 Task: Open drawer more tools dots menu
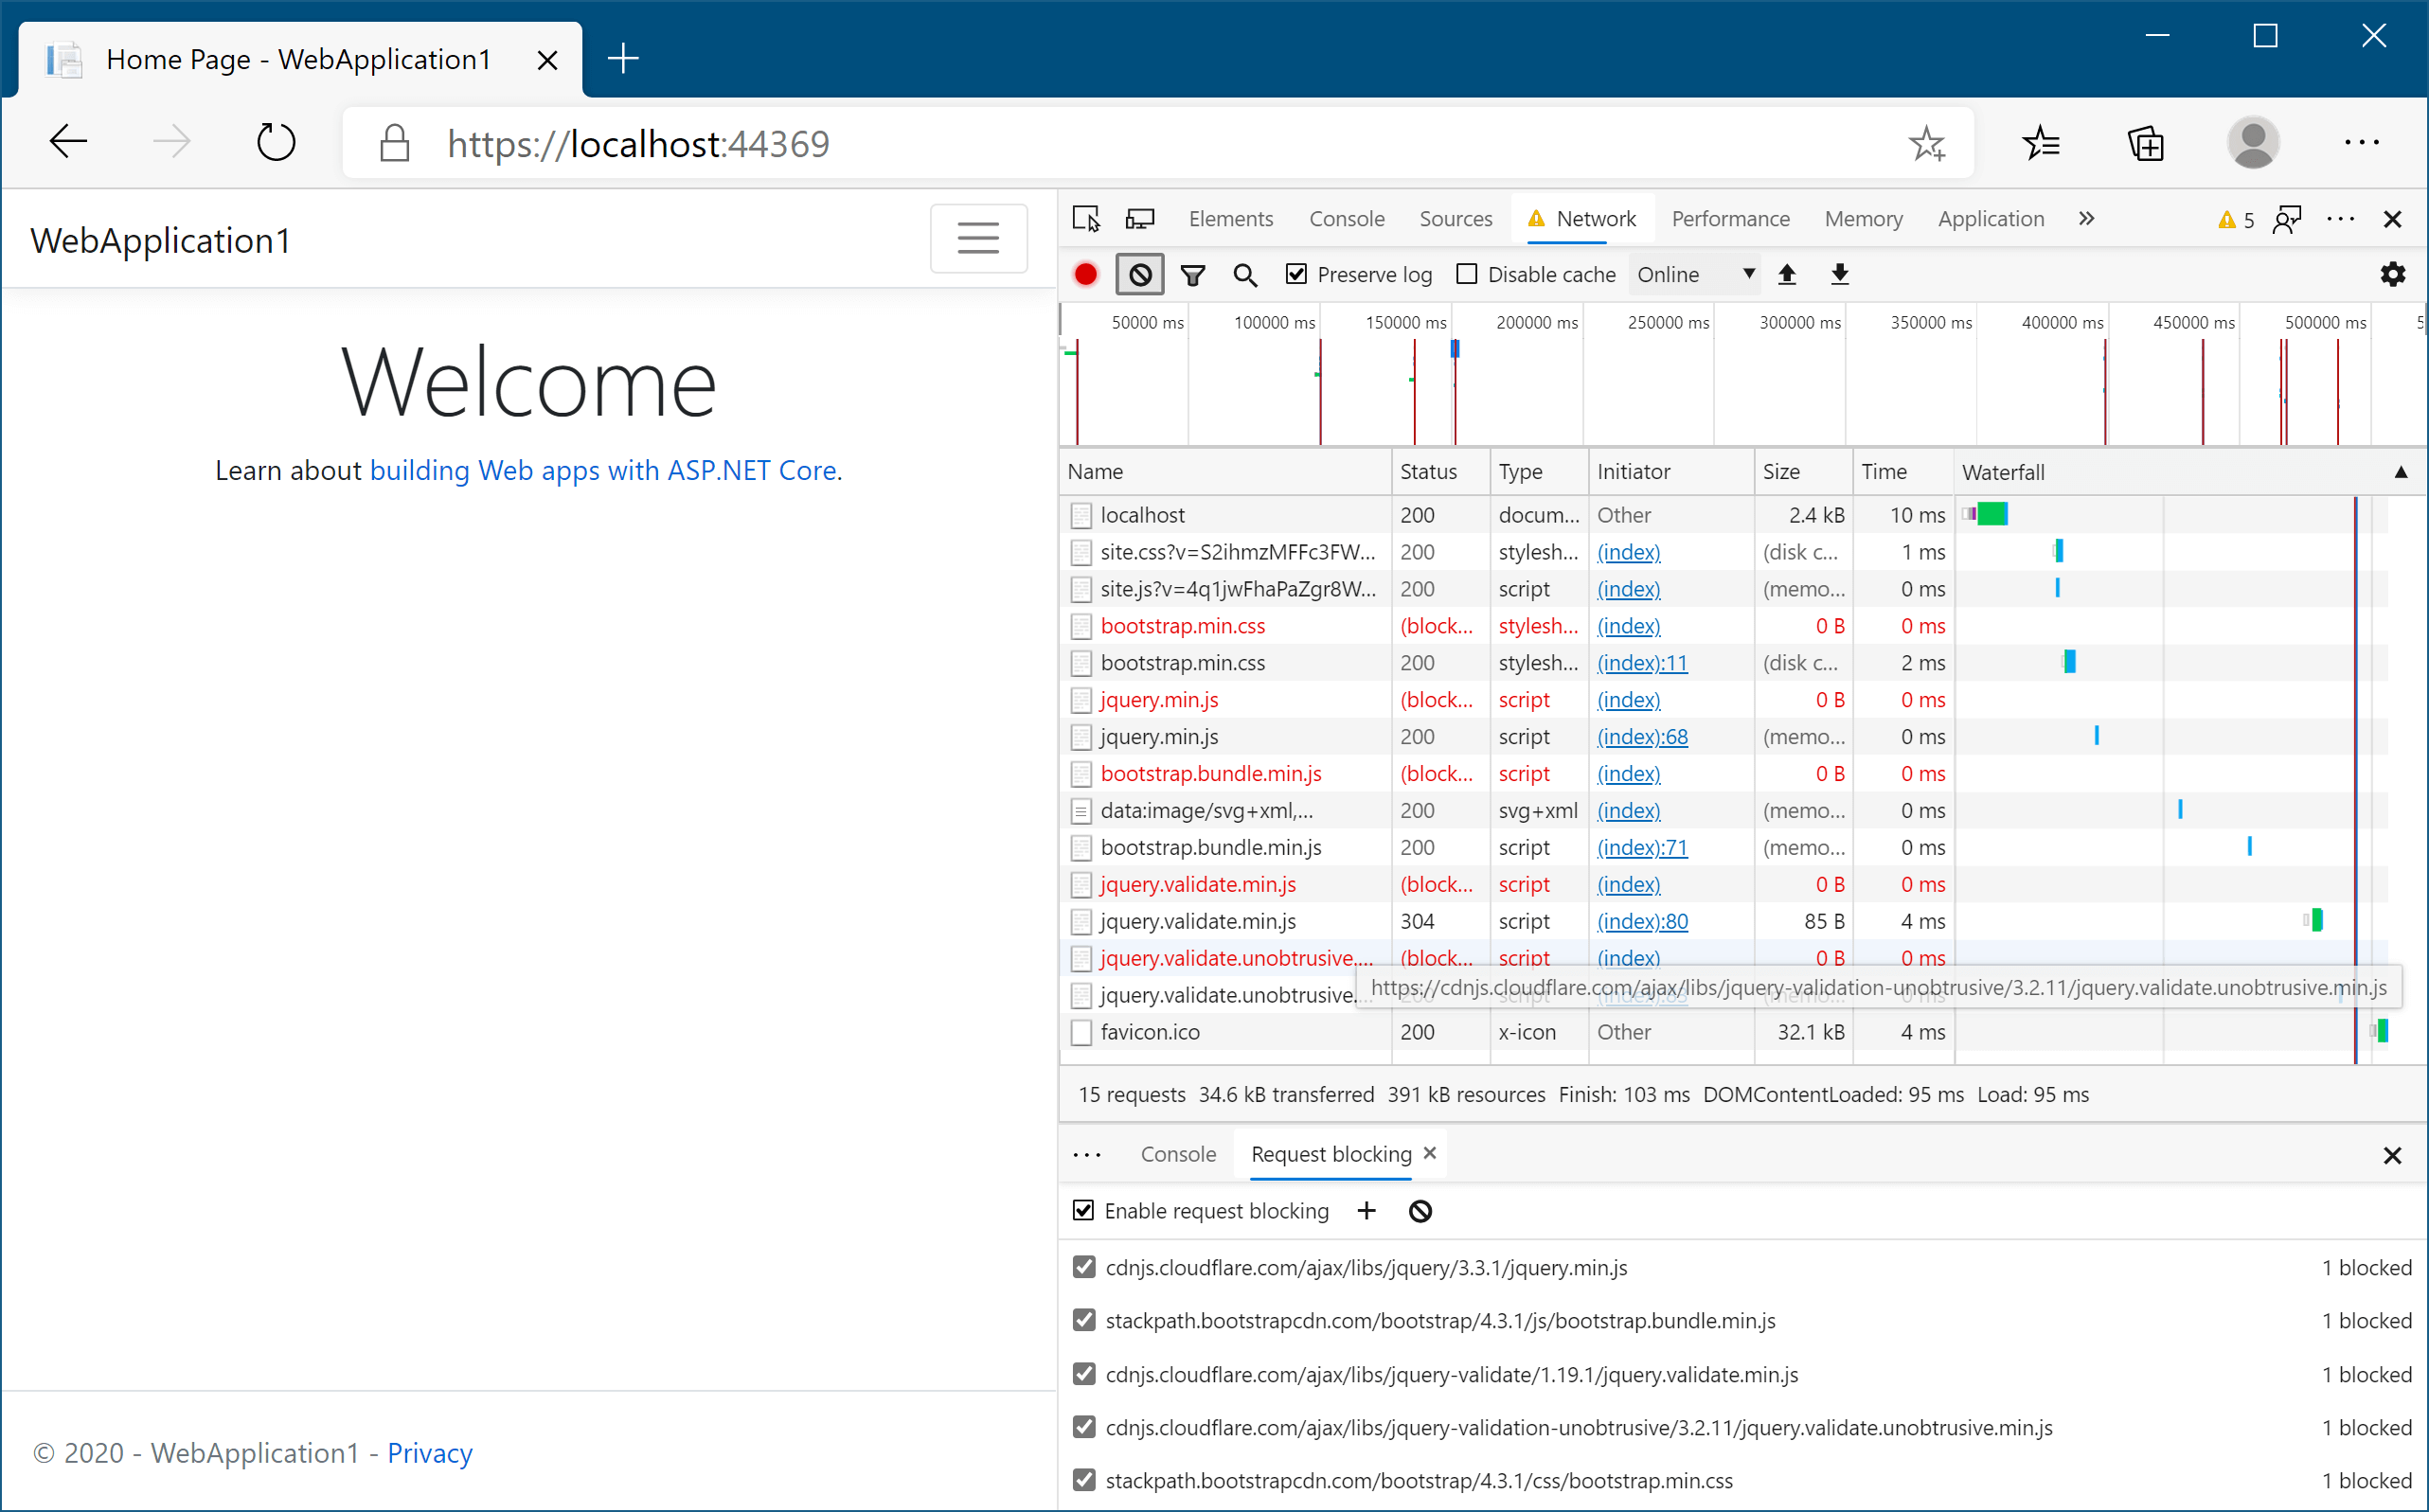pos(1087,1155)
